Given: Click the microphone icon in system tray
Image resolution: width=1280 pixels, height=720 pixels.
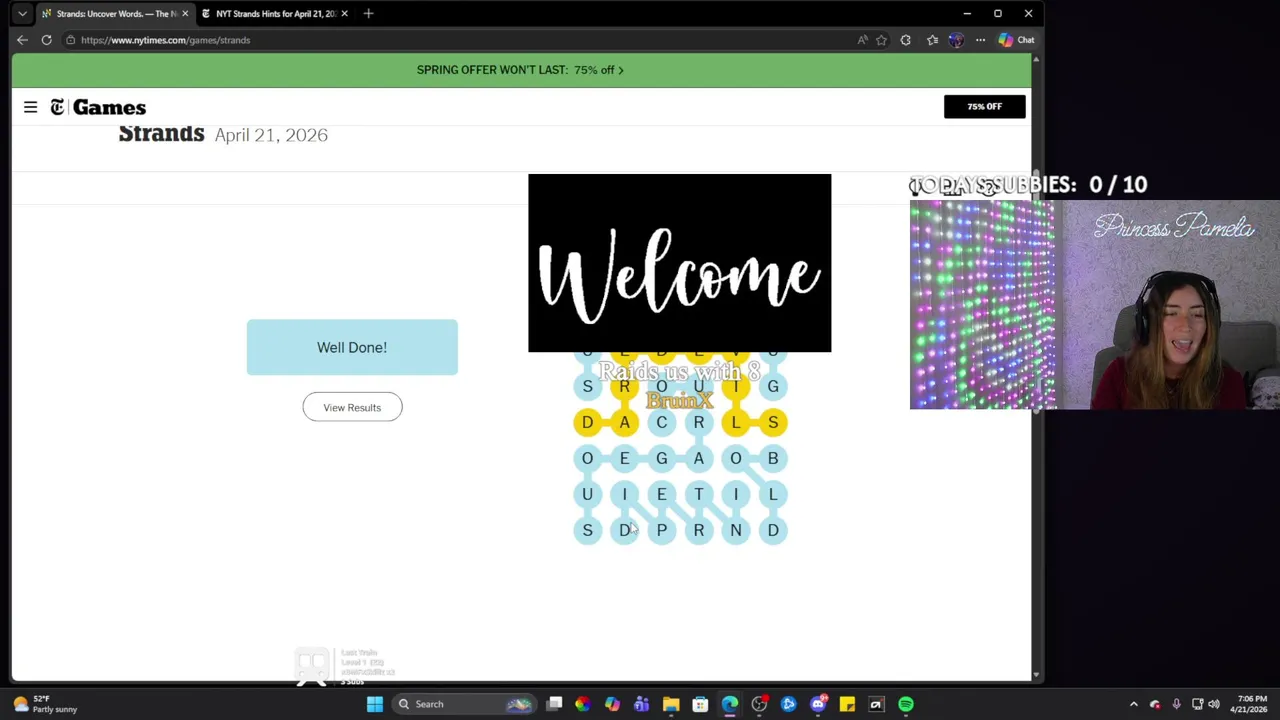Looking at the screenshot, I should tap(1176, 704).
